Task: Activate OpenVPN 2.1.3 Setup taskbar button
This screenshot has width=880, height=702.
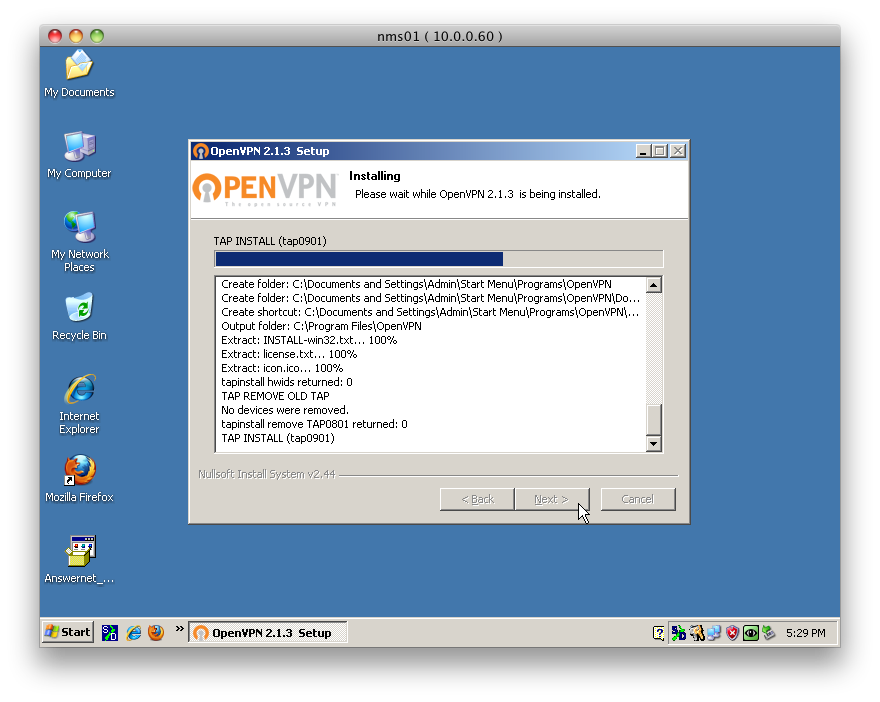Action: (268, 633)
